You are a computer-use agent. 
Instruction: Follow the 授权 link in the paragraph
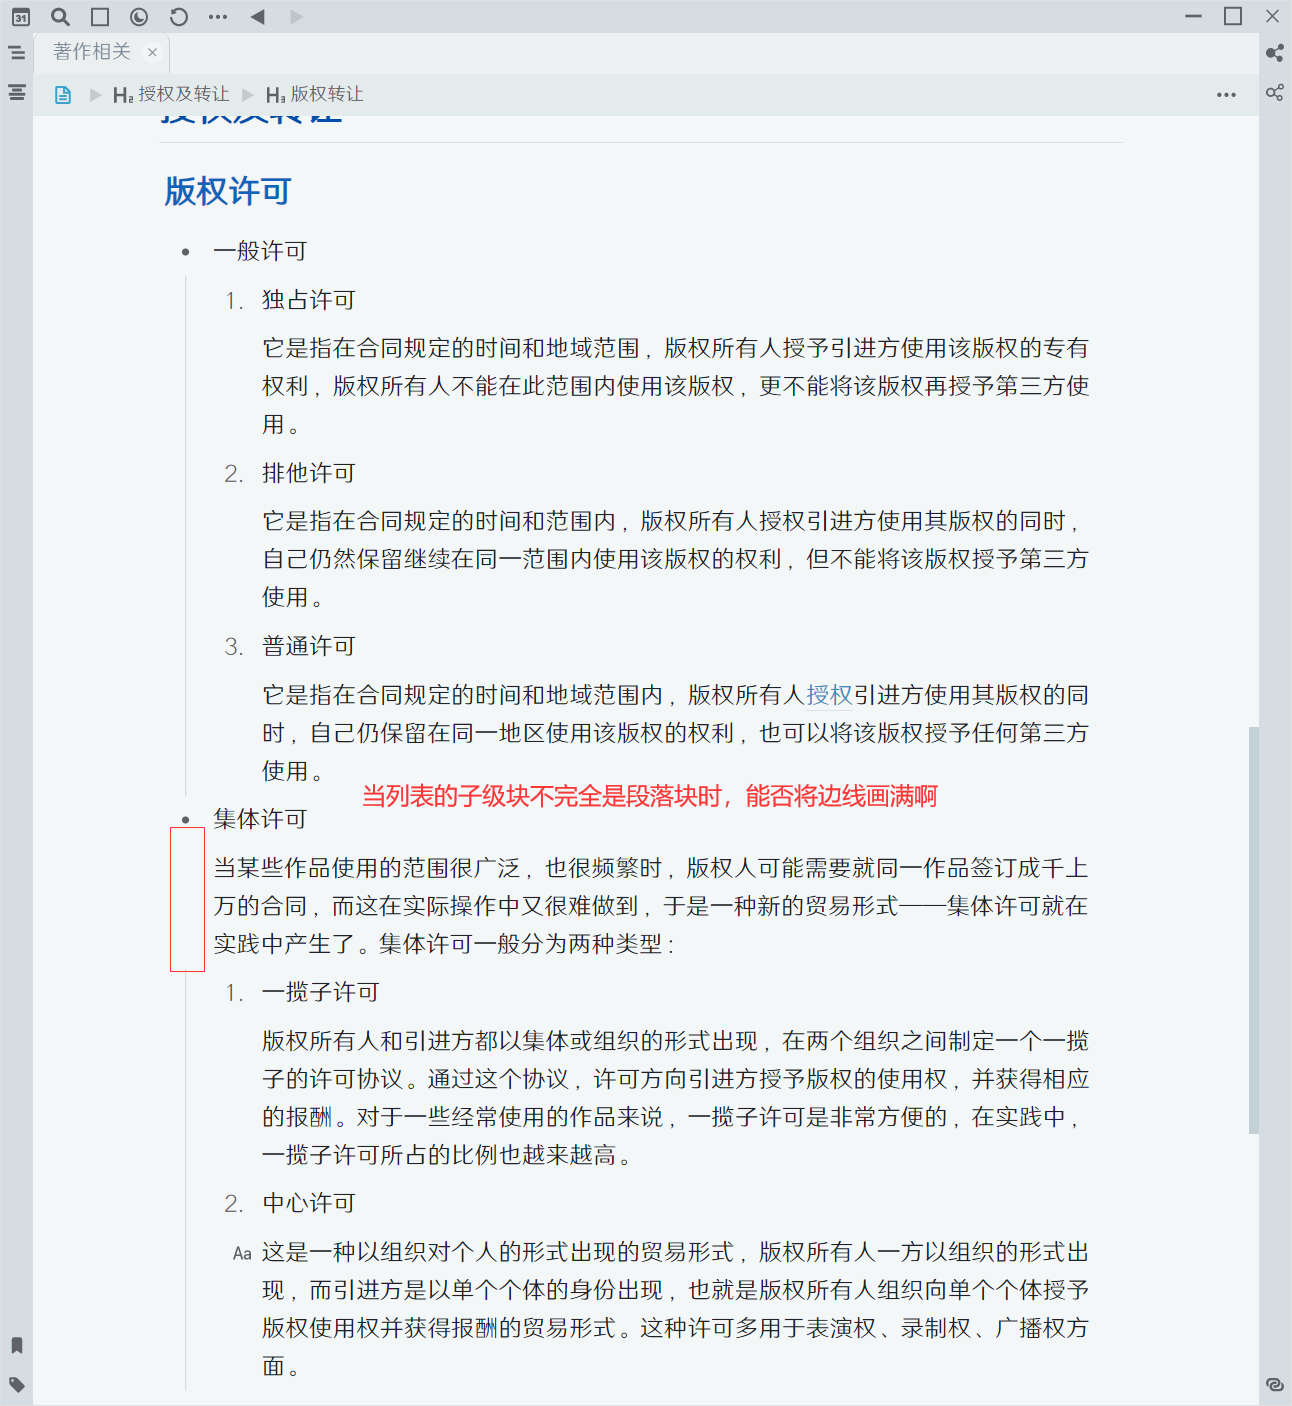coord(829,695)
